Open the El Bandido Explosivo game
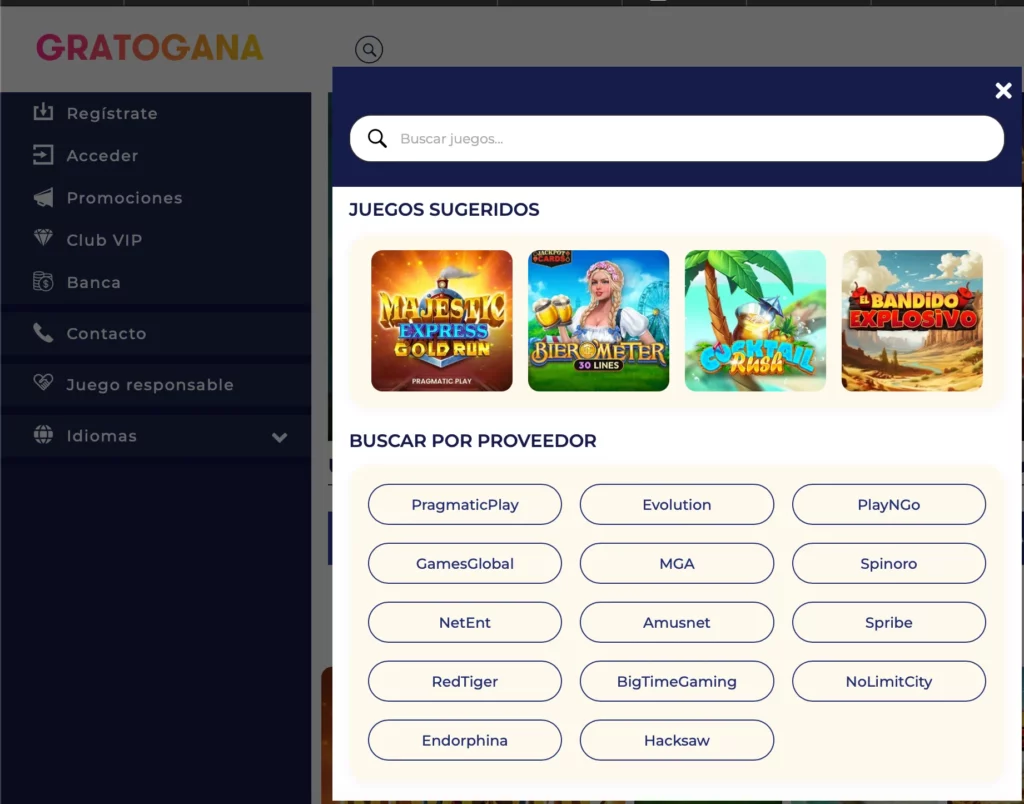1024x804 pixels. [x=912, y=321]
